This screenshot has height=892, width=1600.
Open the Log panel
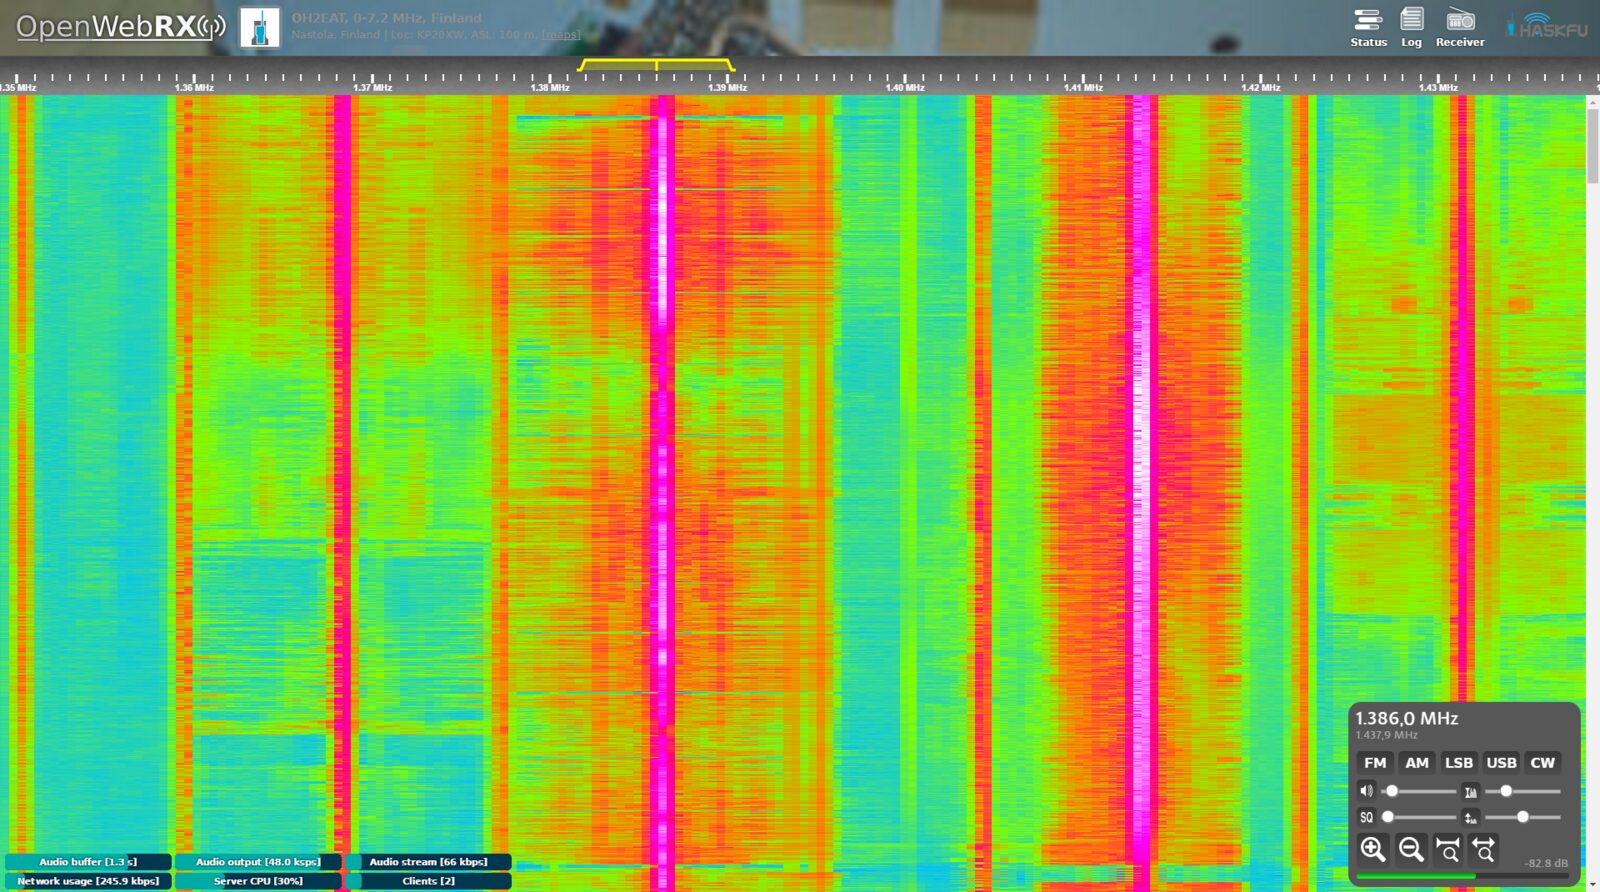pos(1411,28)
